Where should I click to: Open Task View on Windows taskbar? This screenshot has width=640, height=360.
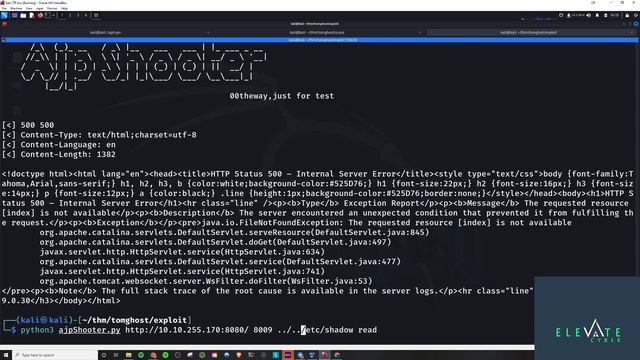116,355
